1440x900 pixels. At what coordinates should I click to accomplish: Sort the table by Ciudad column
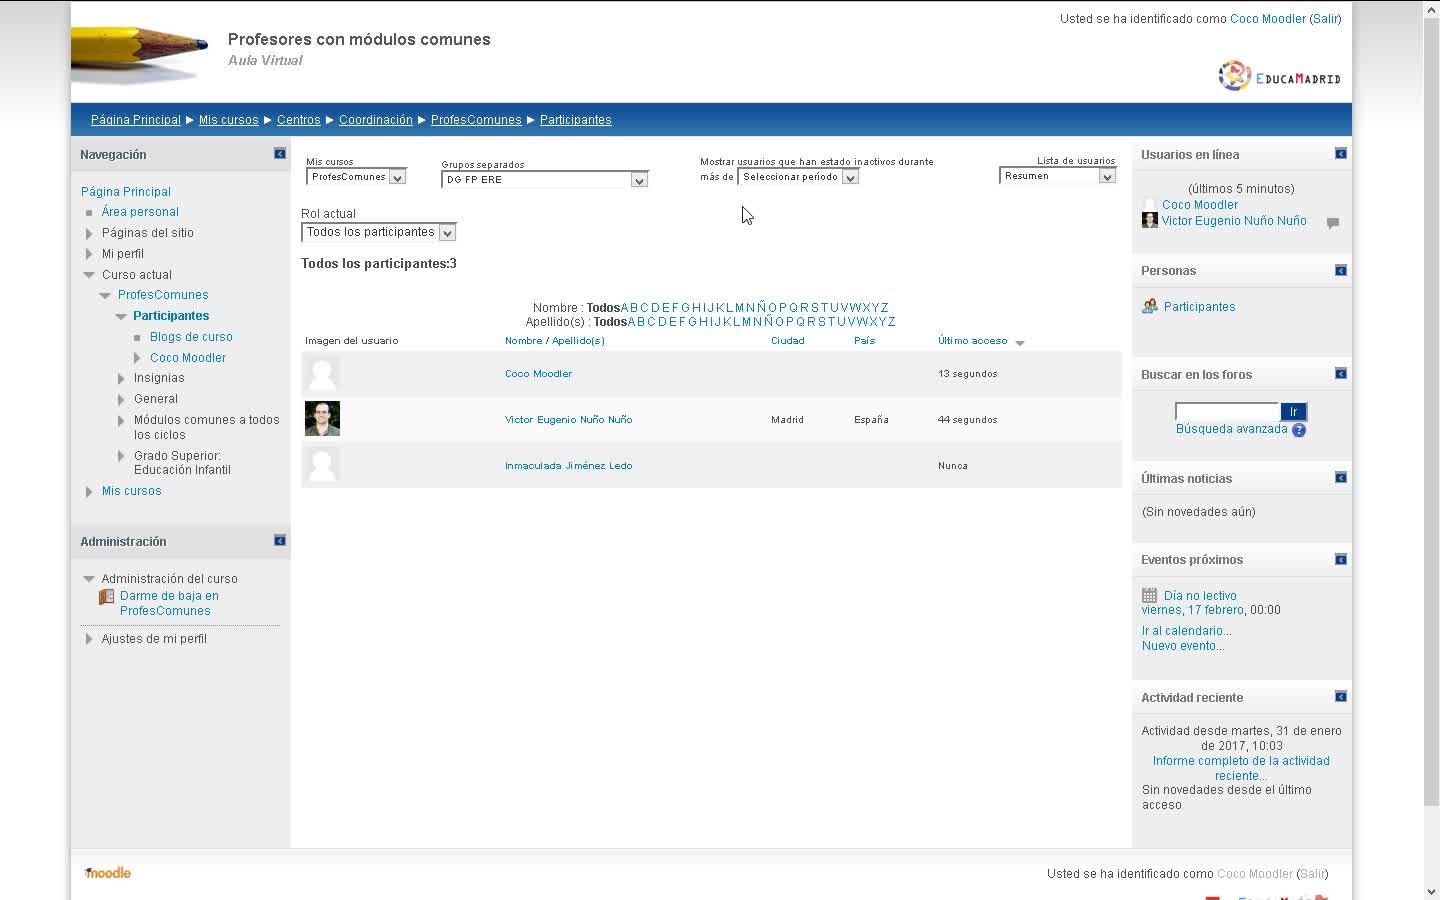tap(788, 341)
